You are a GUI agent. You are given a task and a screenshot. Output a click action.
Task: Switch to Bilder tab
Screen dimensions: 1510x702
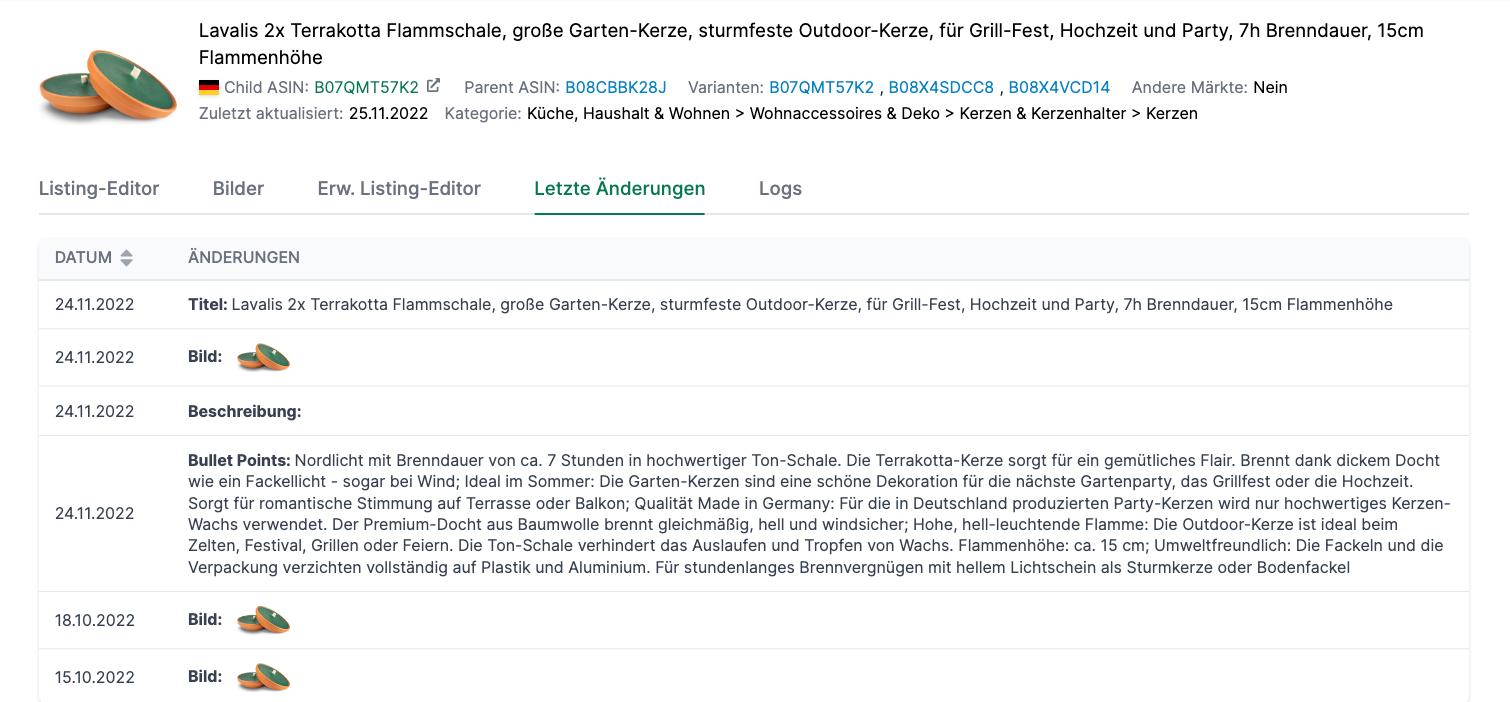(x=238, y=189)
